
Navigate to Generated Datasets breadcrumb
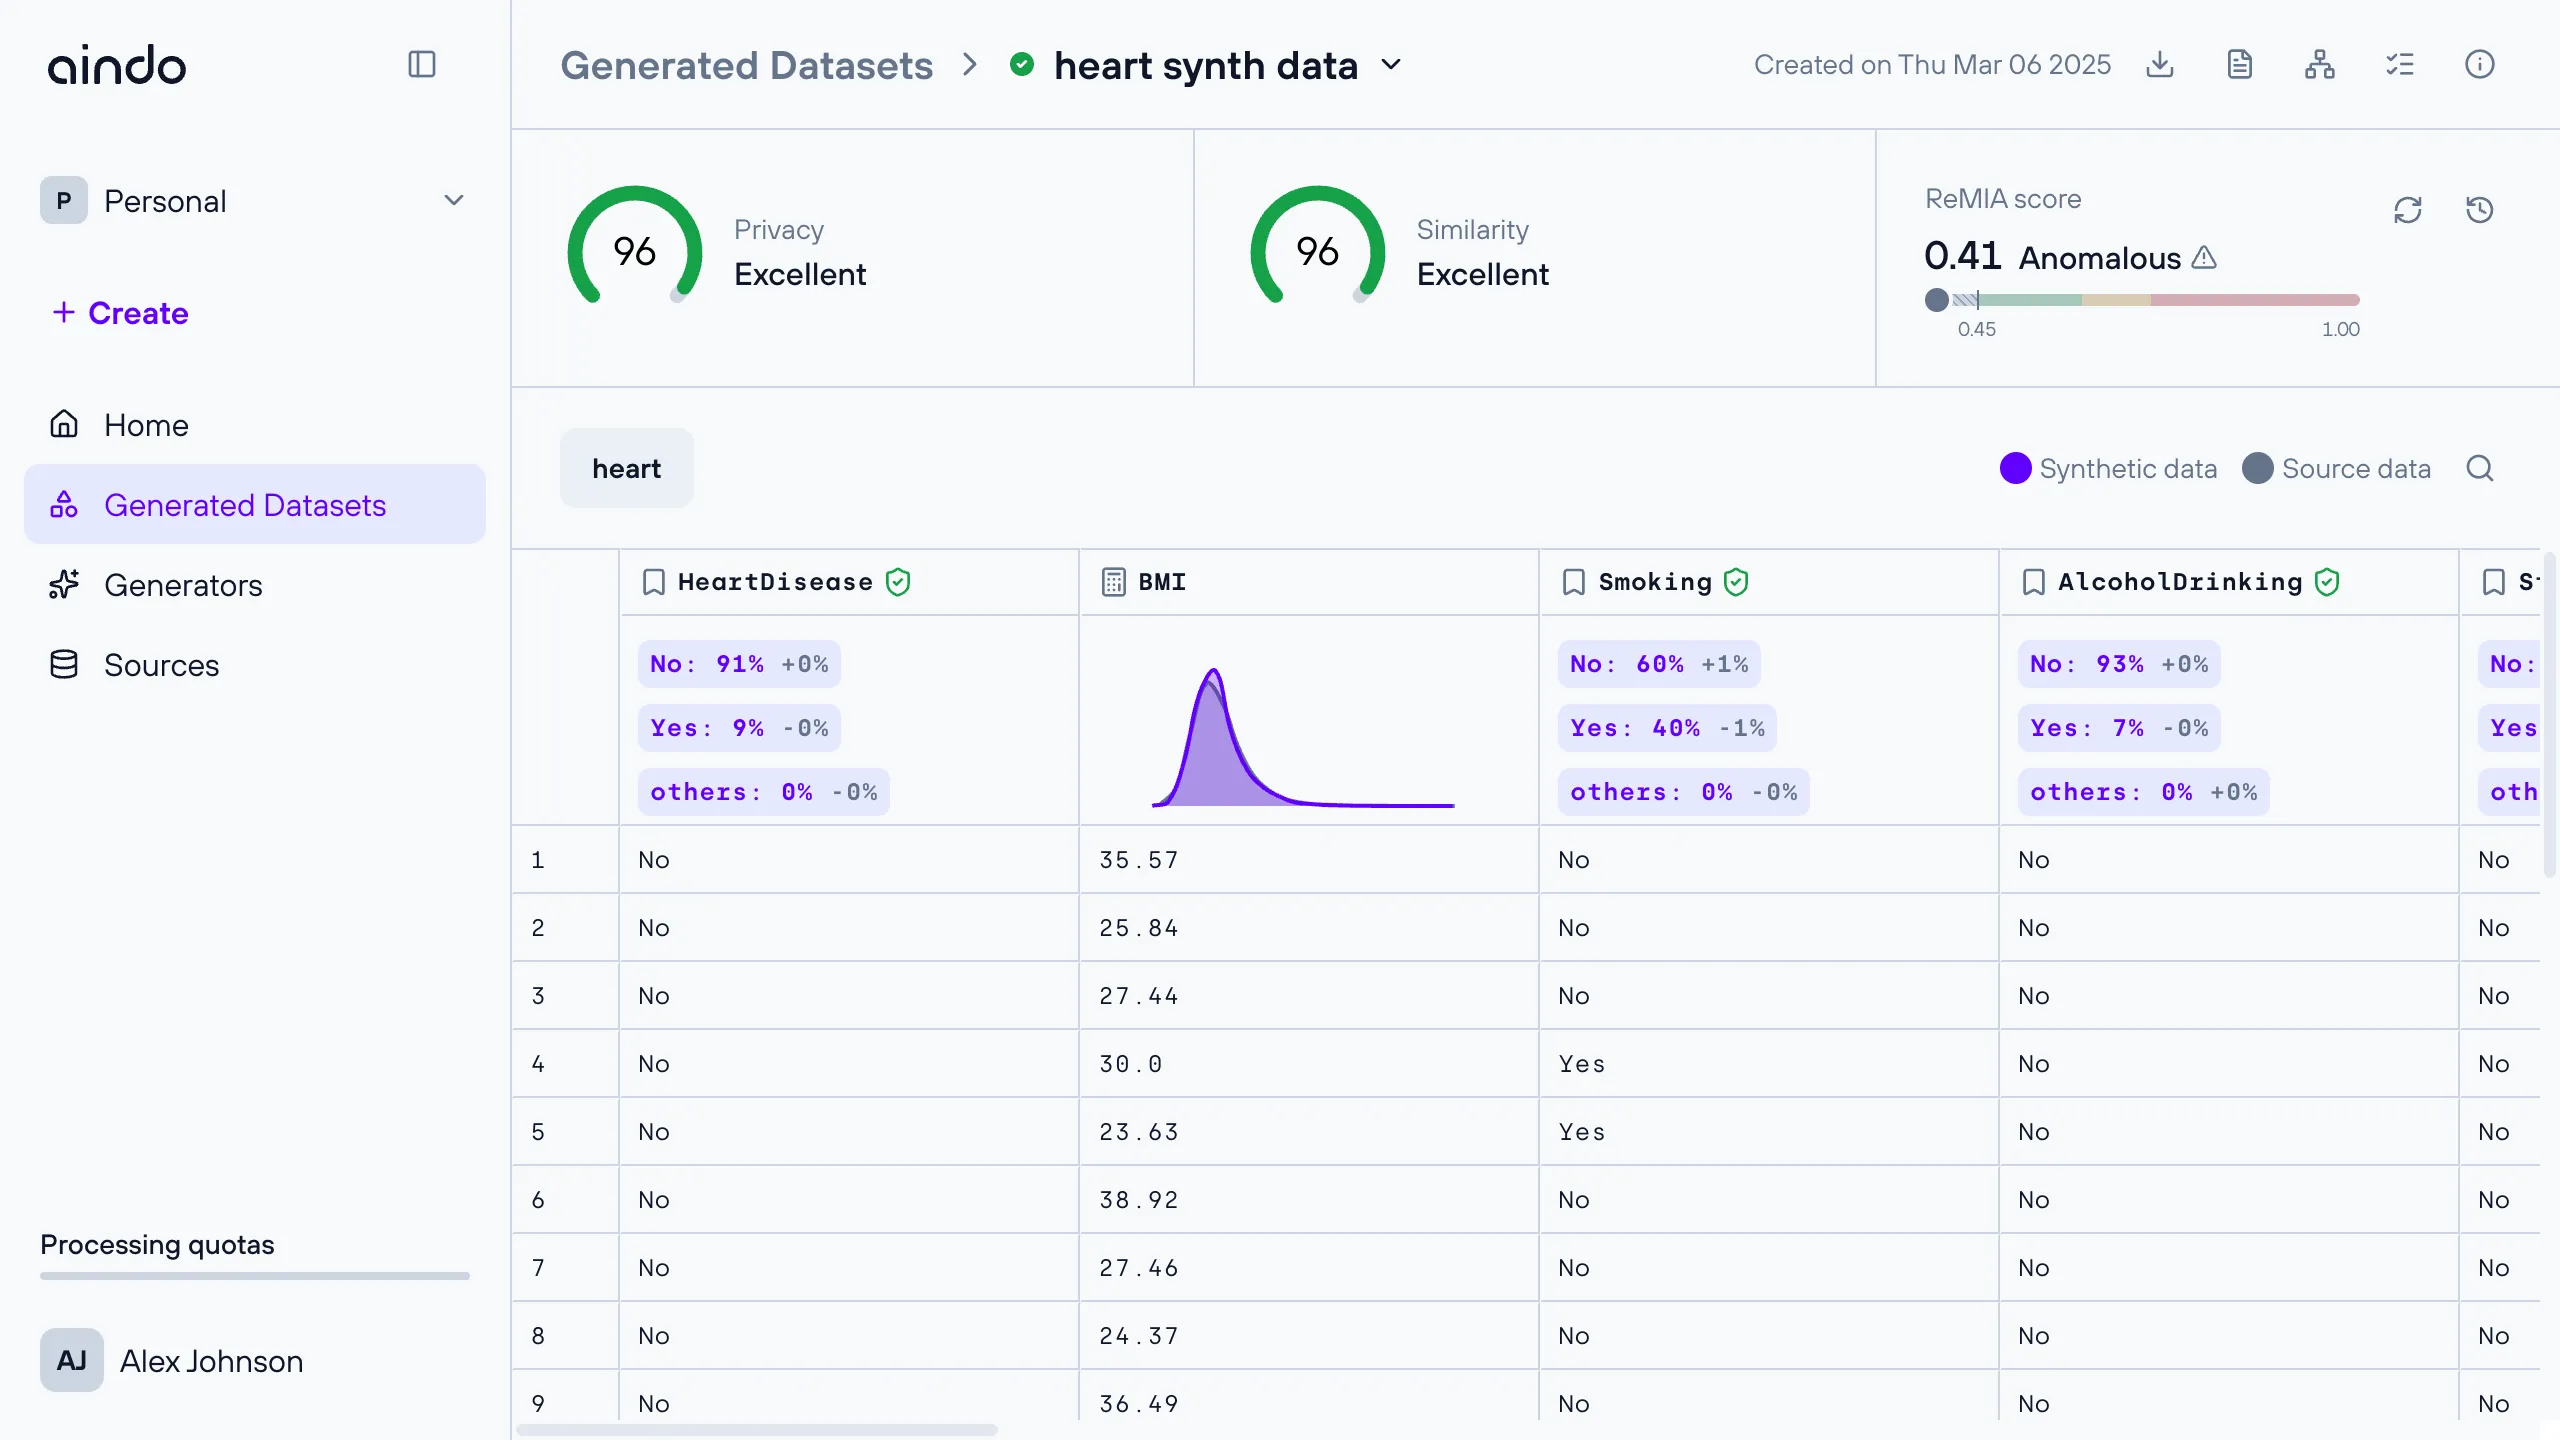pyautogui.click(x=746, y=65)
